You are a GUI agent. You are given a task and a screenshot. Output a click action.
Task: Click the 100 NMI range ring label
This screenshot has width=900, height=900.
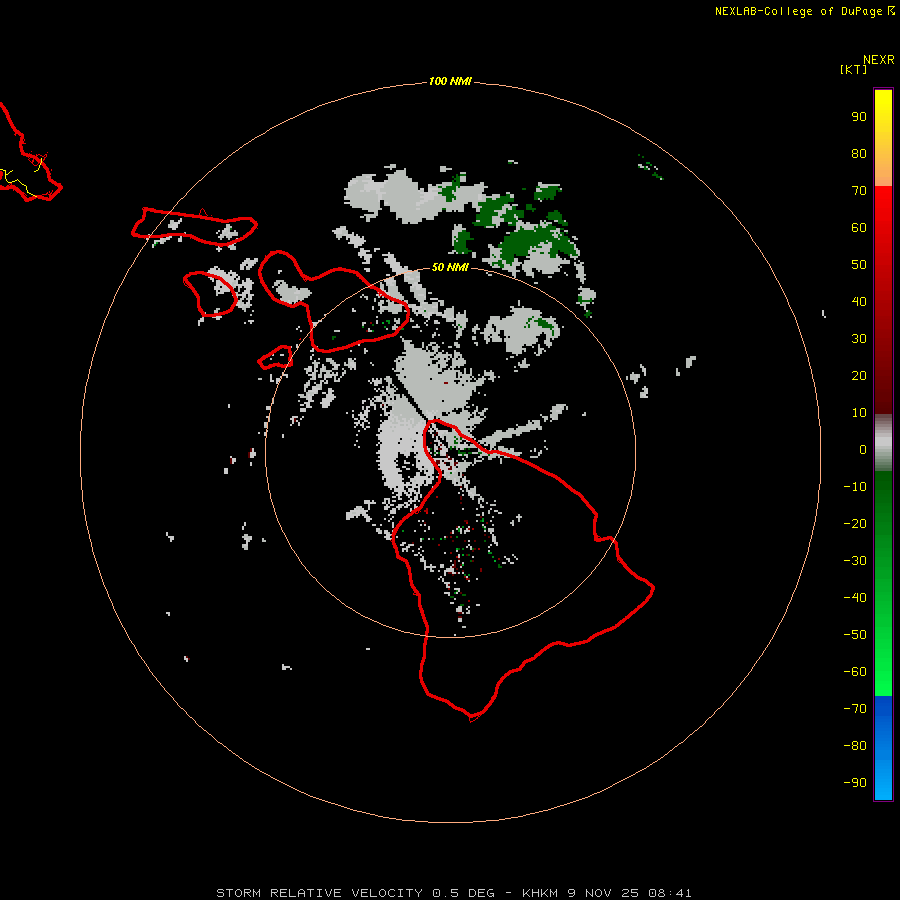[x=450, y=82]
